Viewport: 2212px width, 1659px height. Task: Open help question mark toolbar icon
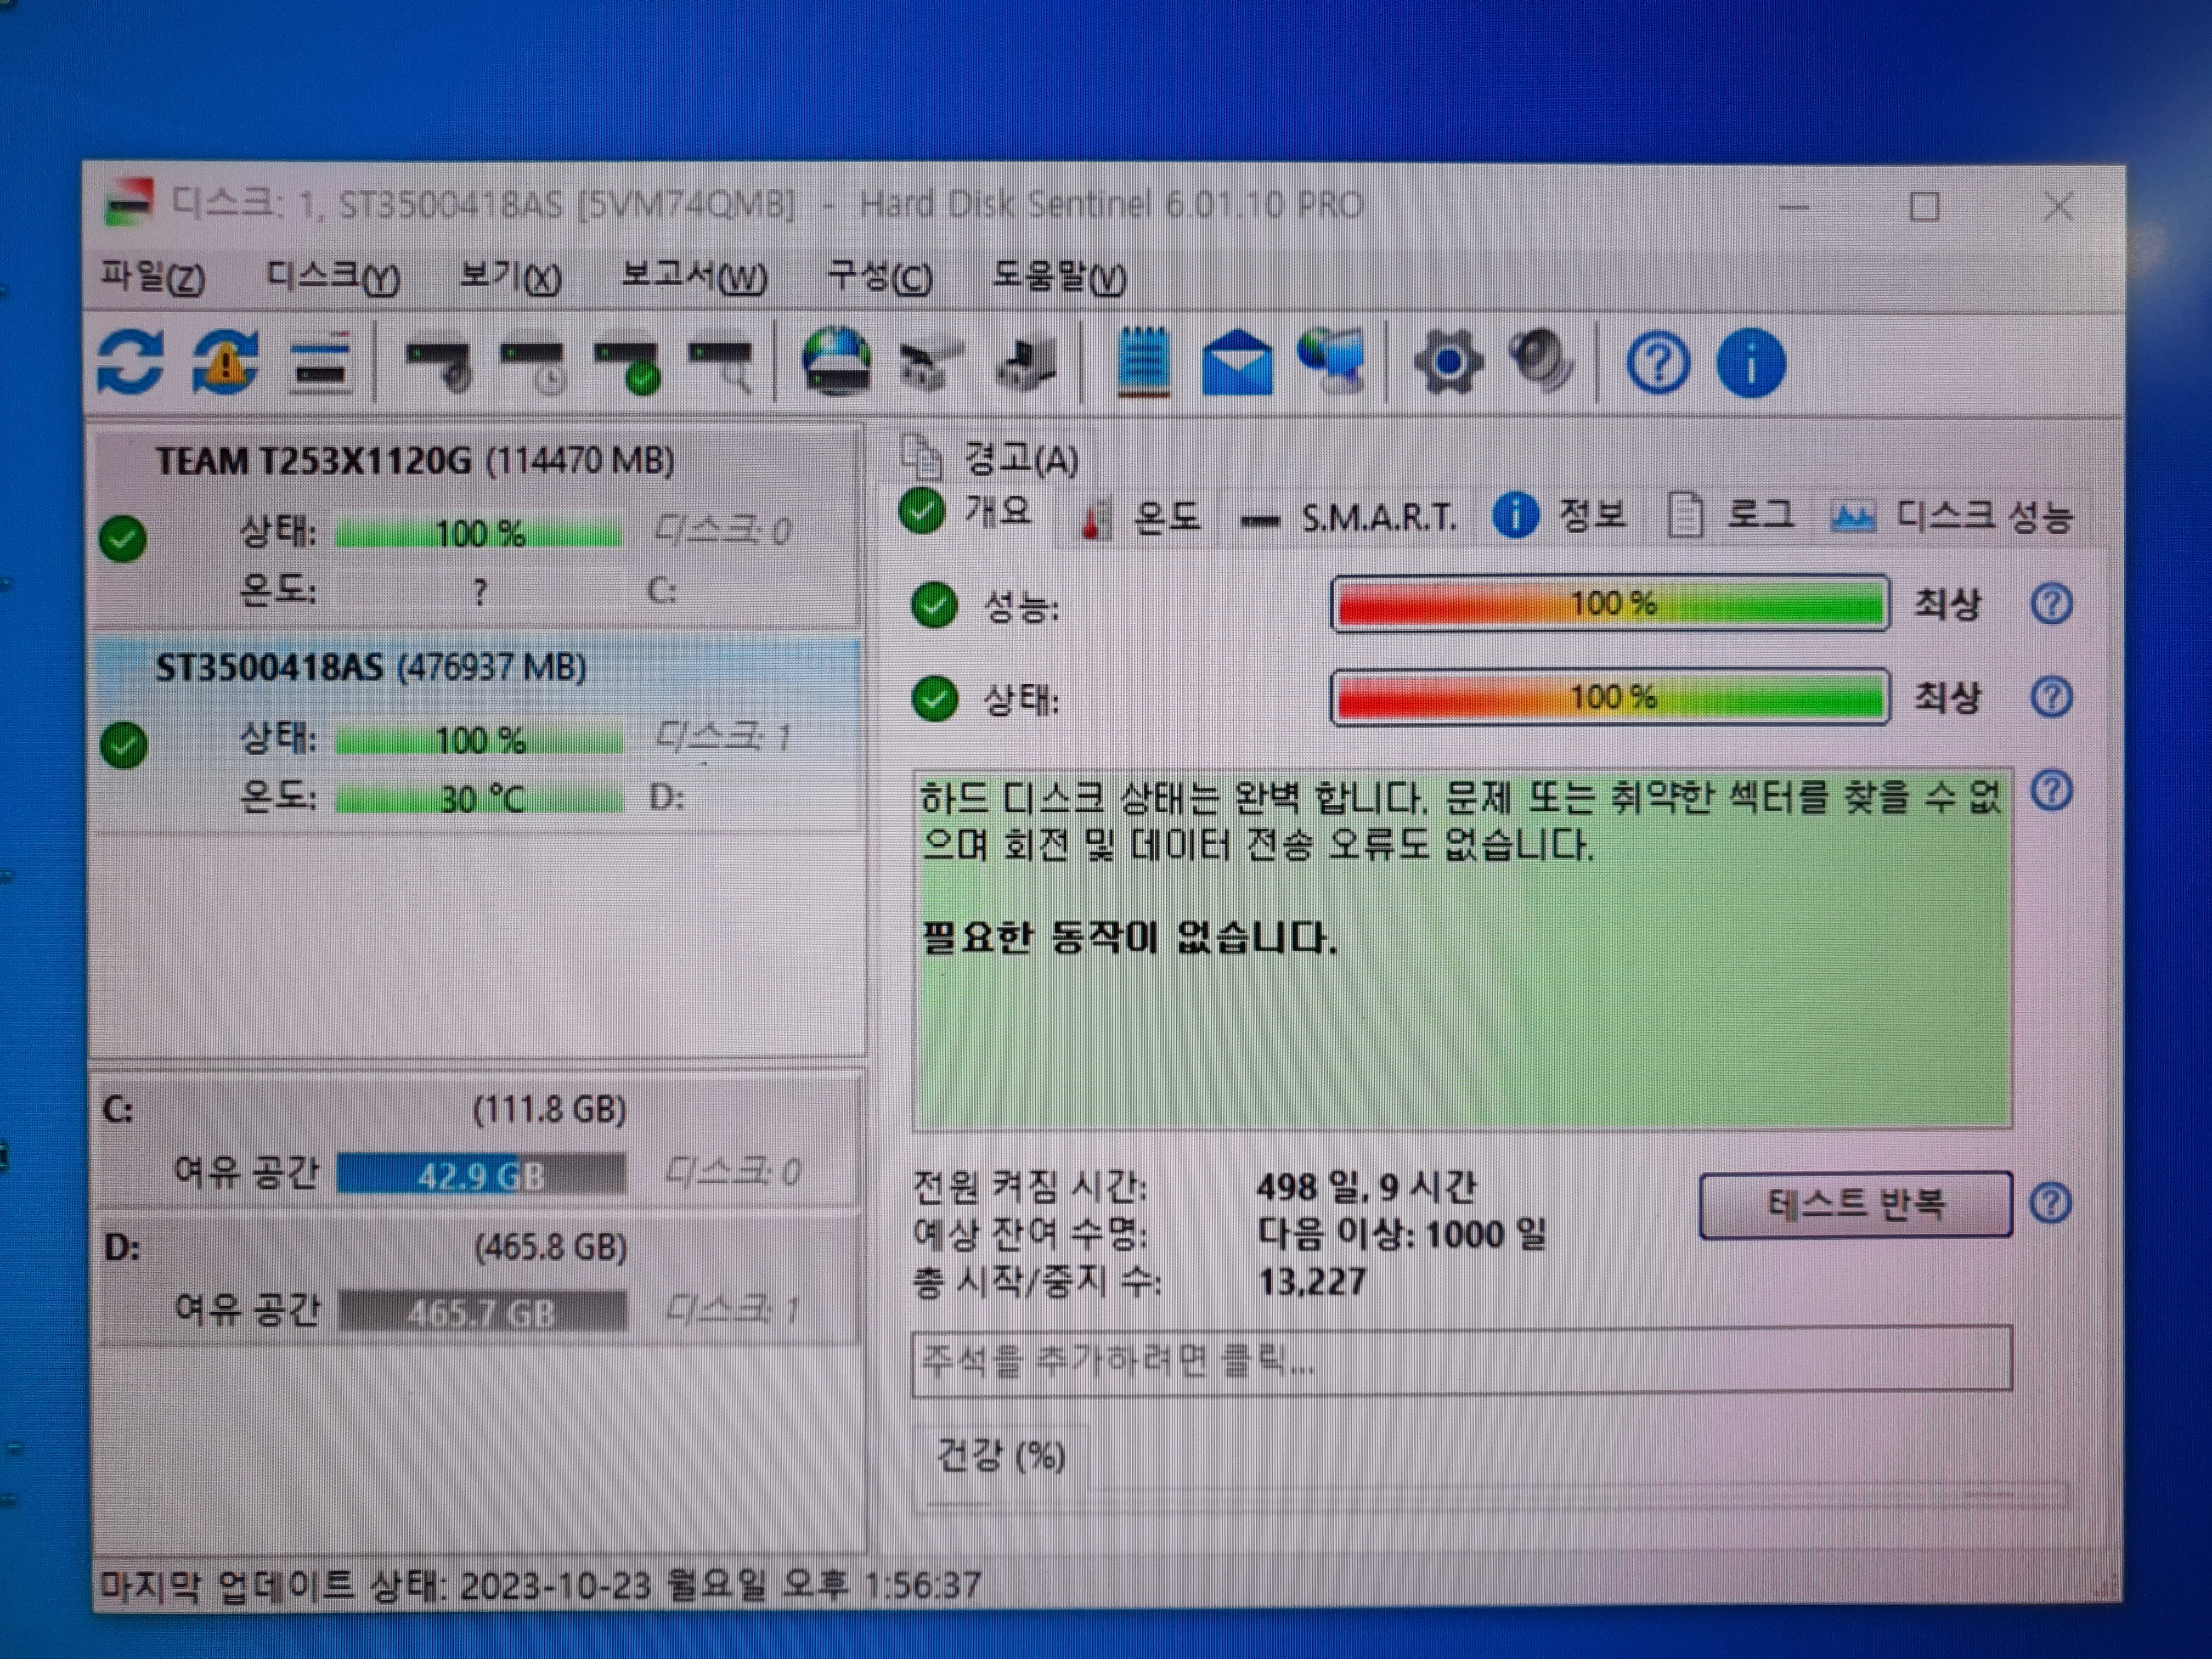[1657, 362]
